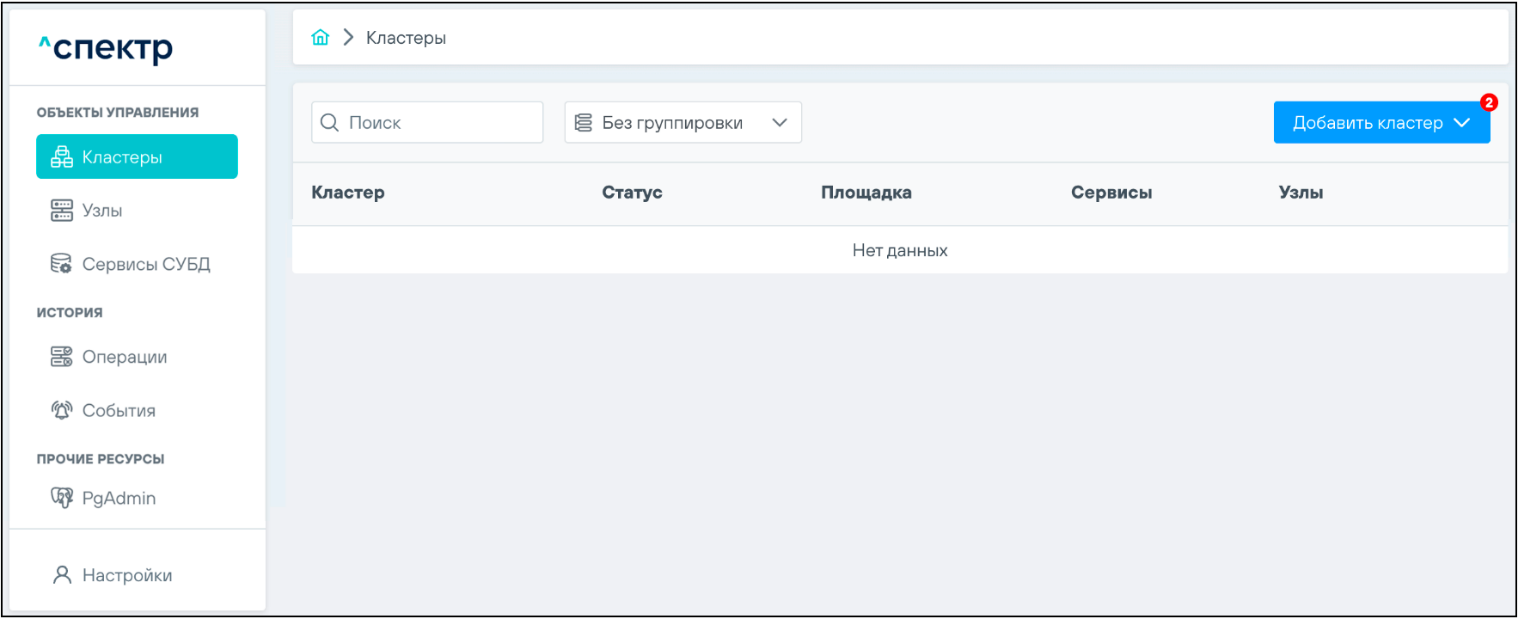Open Узлы via its server icon
The image size is (1518, 619).
click(62, 211)
